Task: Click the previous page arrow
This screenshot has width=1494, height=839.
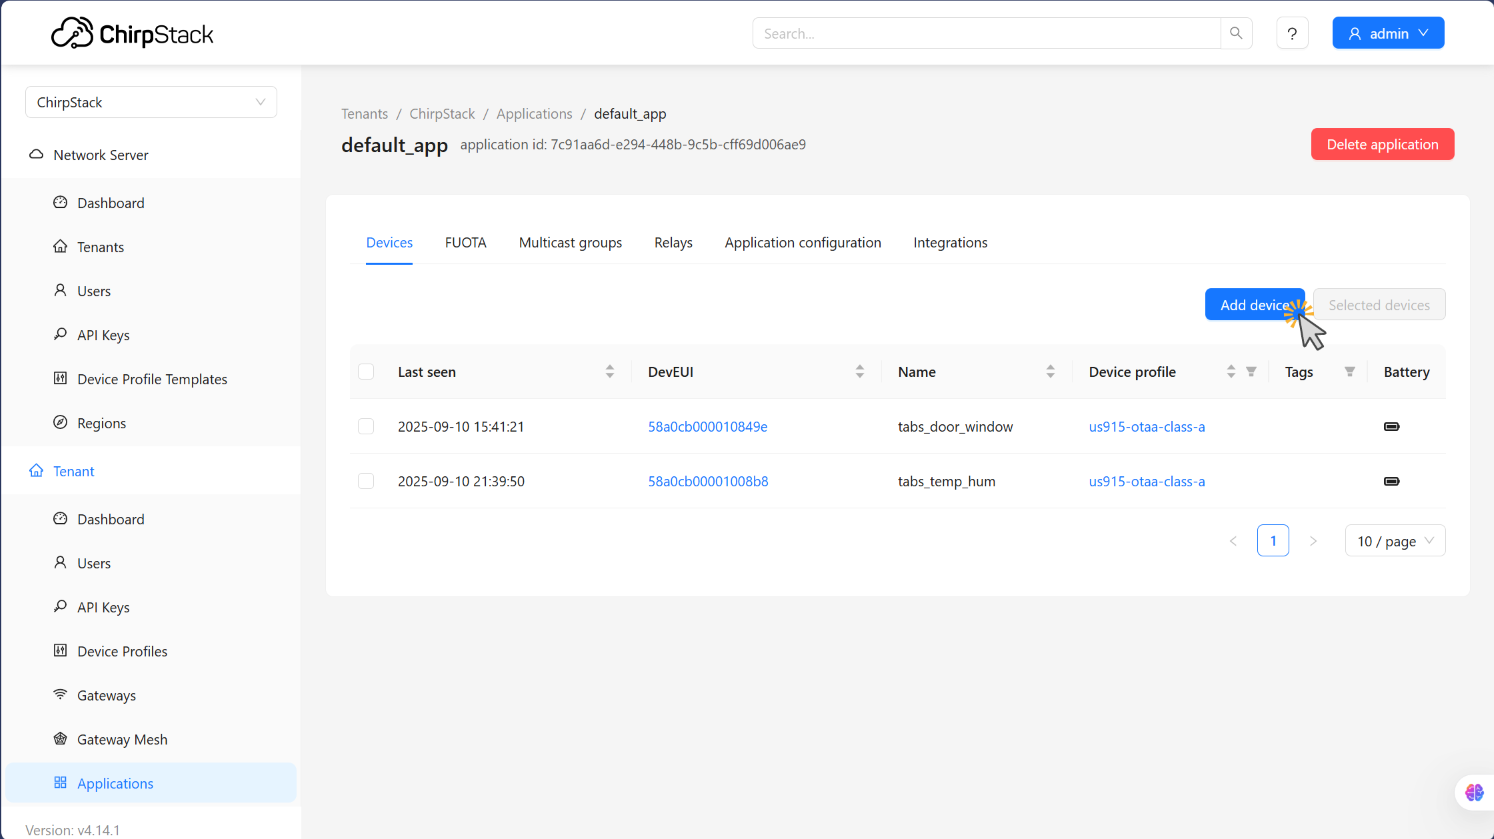Action: click(1233, 541)
